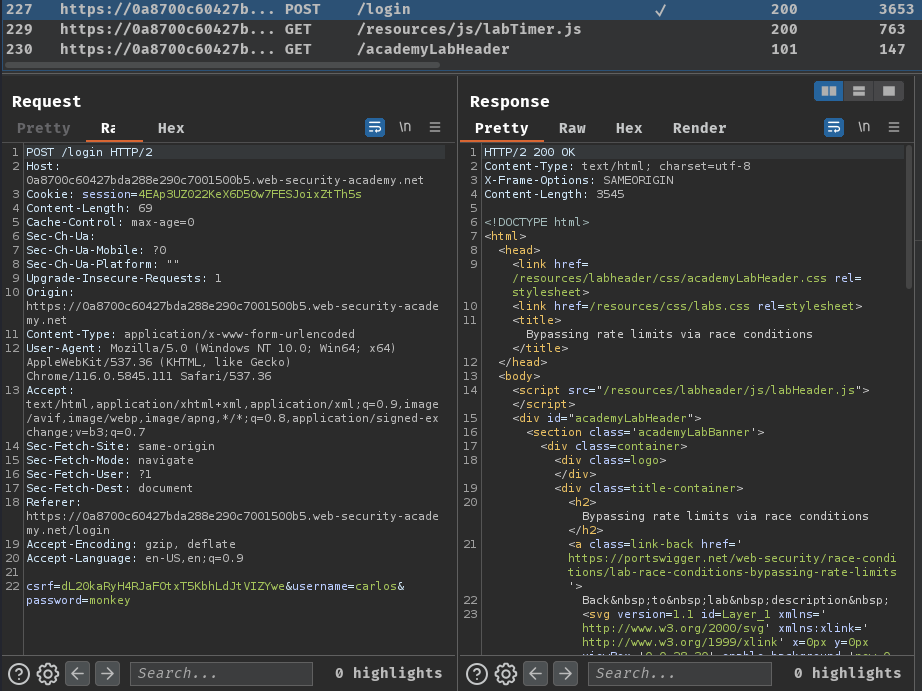The height and width of the screenshot is (691, 922).
Task: Open help for Request search bar
Action: pos(19,673)
